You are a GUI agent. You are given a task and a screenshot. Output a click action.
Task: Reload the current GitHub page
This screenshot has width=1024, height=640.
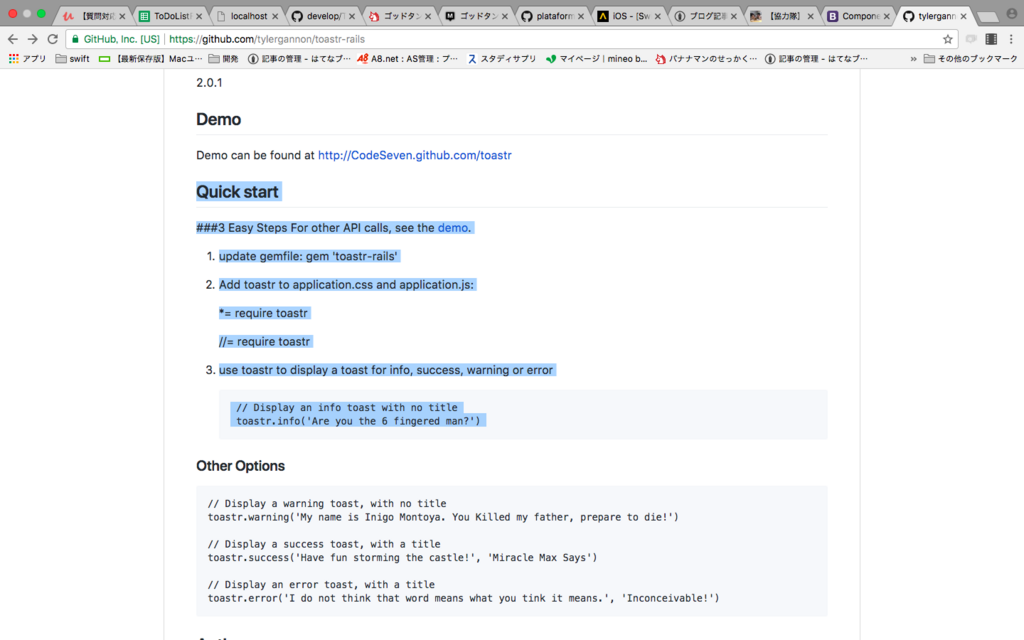coord(53,39)
